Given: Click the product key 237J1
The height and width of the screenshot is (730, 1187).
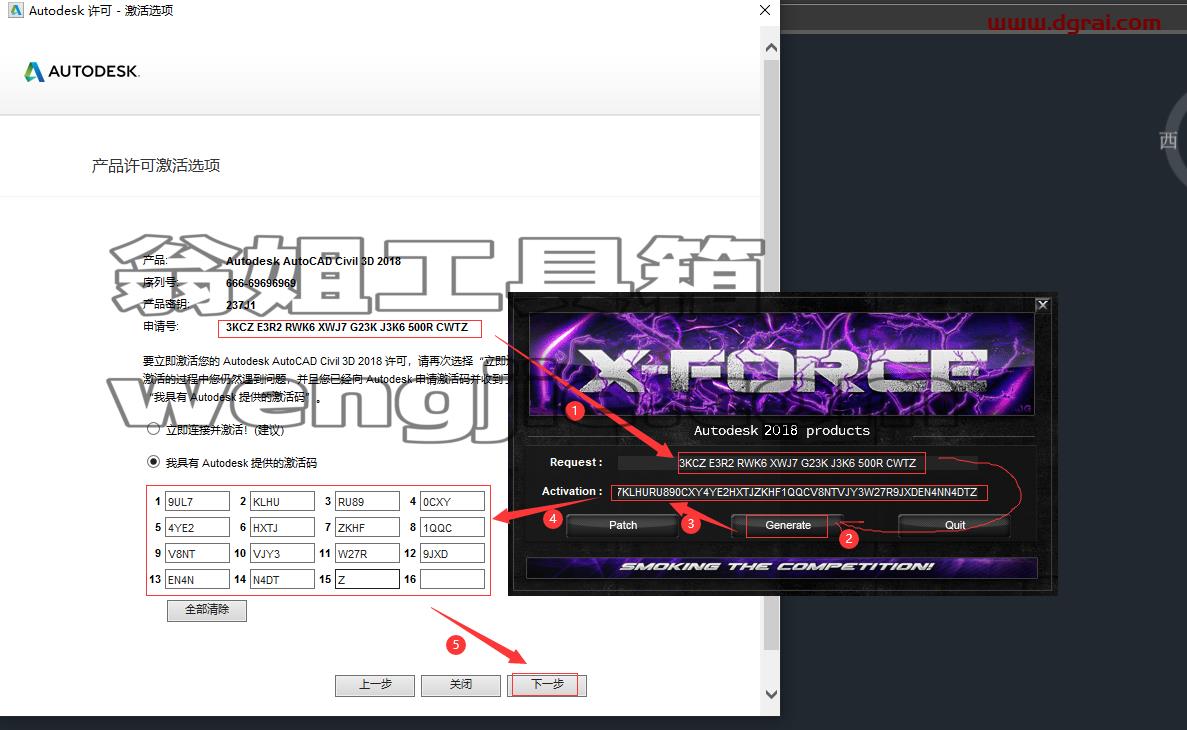Looking at the screenshot, I should (x=241, y=304).
